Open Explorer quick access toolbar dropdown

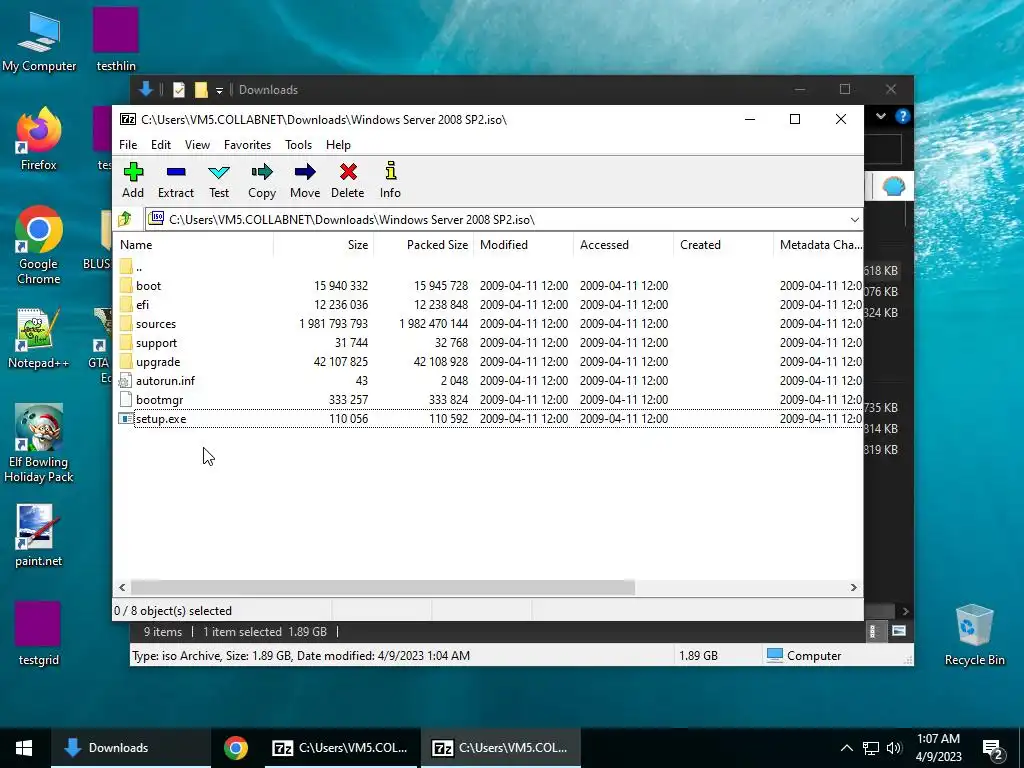pyautogui.click(x=219, y=90)
